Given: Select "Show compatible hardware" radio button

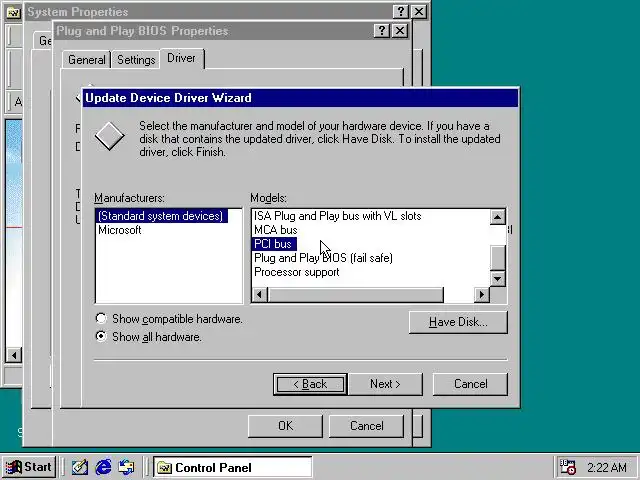Looking at the screenshot, I should 101,318.
